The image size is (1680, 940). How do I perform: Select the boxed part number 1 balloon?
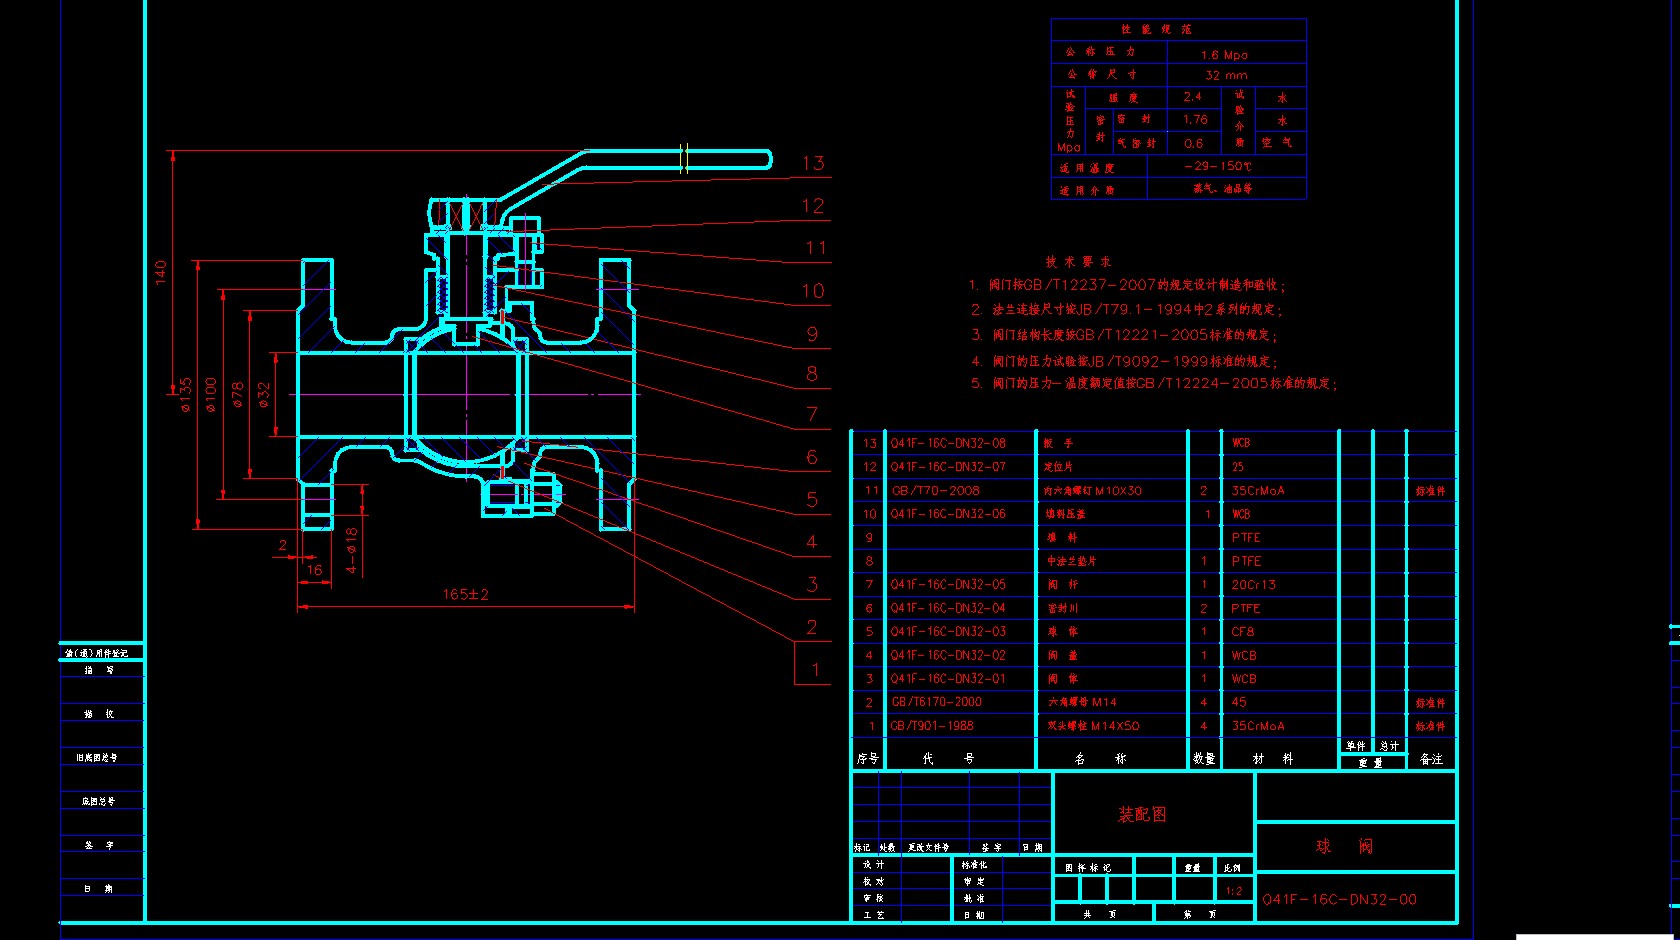click(814, 668)
